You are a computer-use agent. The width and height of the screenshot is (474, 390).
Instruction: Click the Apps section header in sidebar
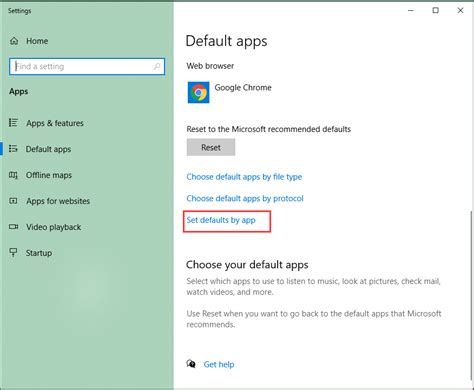[19, 92]
